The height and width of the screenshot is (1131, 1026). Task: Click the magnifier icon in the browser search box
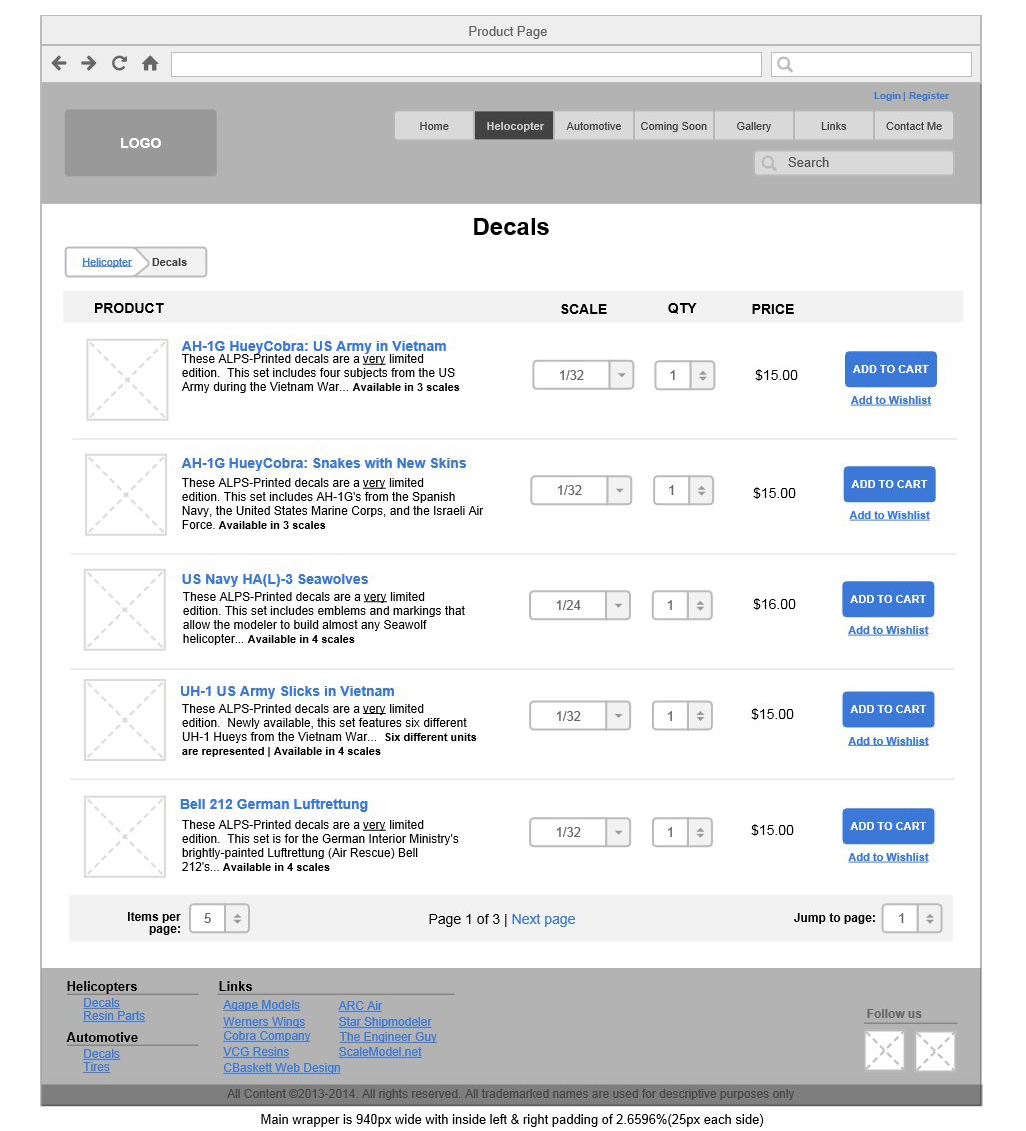point(785,65)
